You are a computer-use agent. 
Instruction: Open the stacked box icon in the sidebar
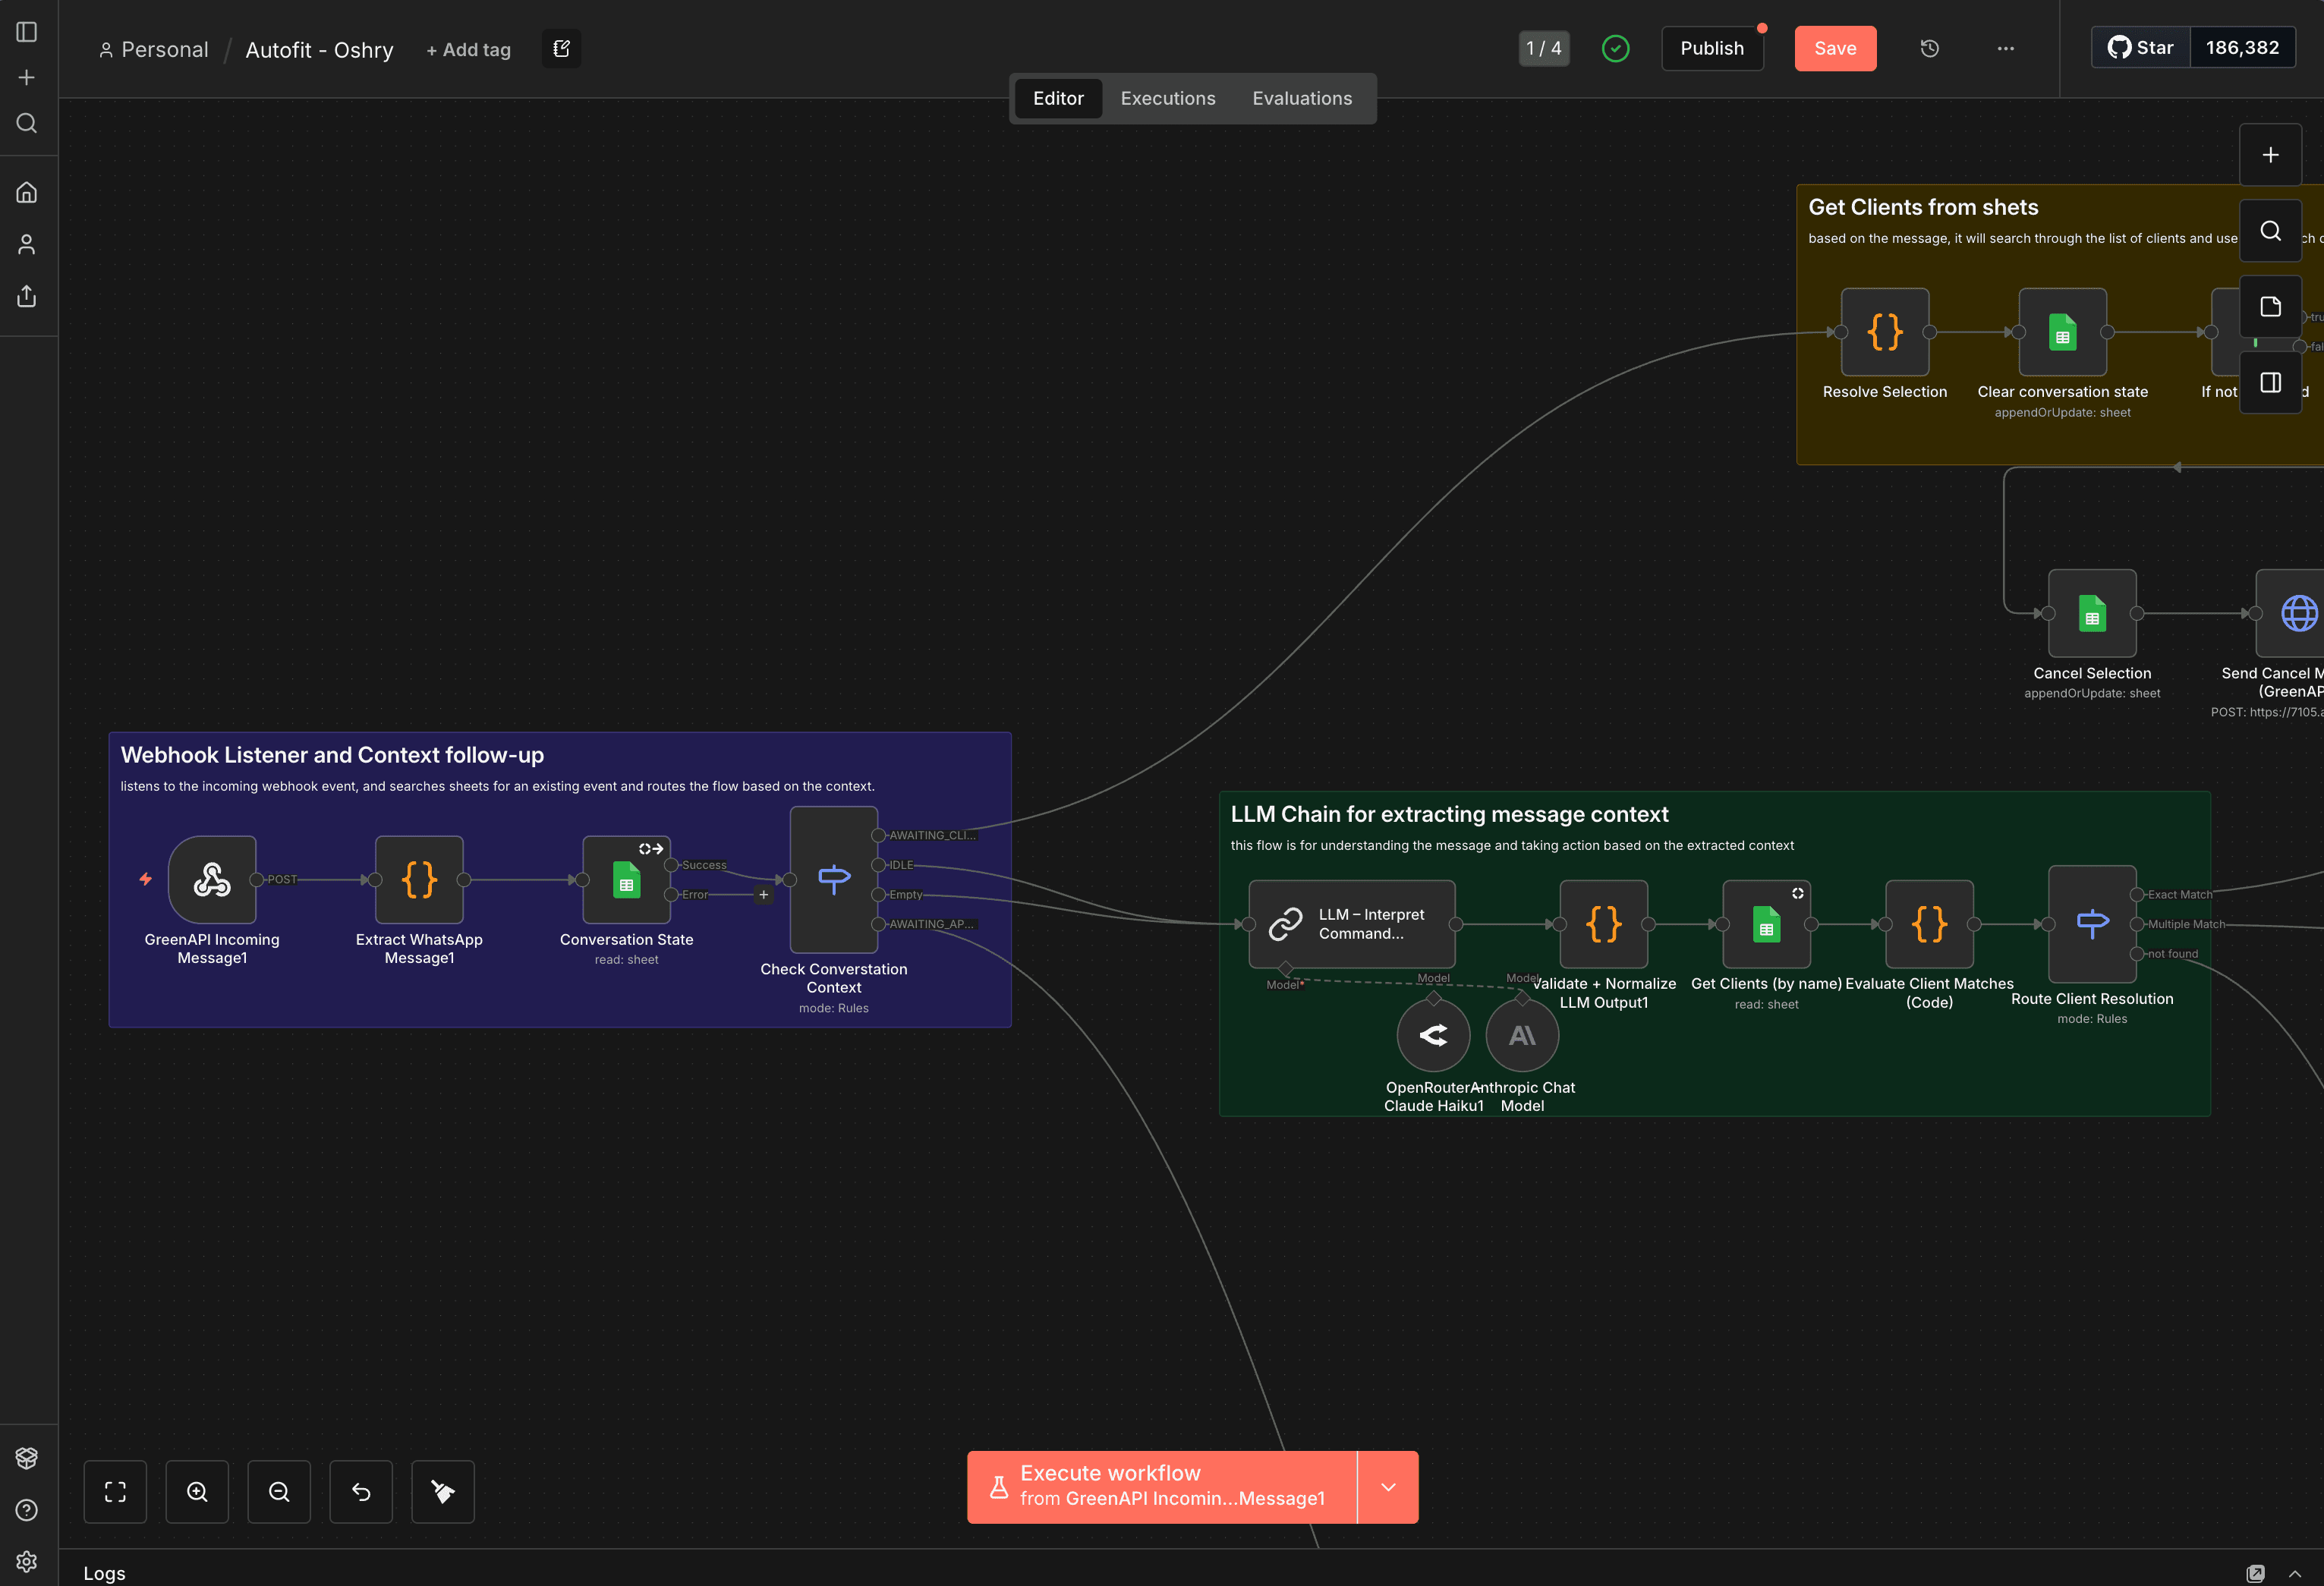[27, 1458]
